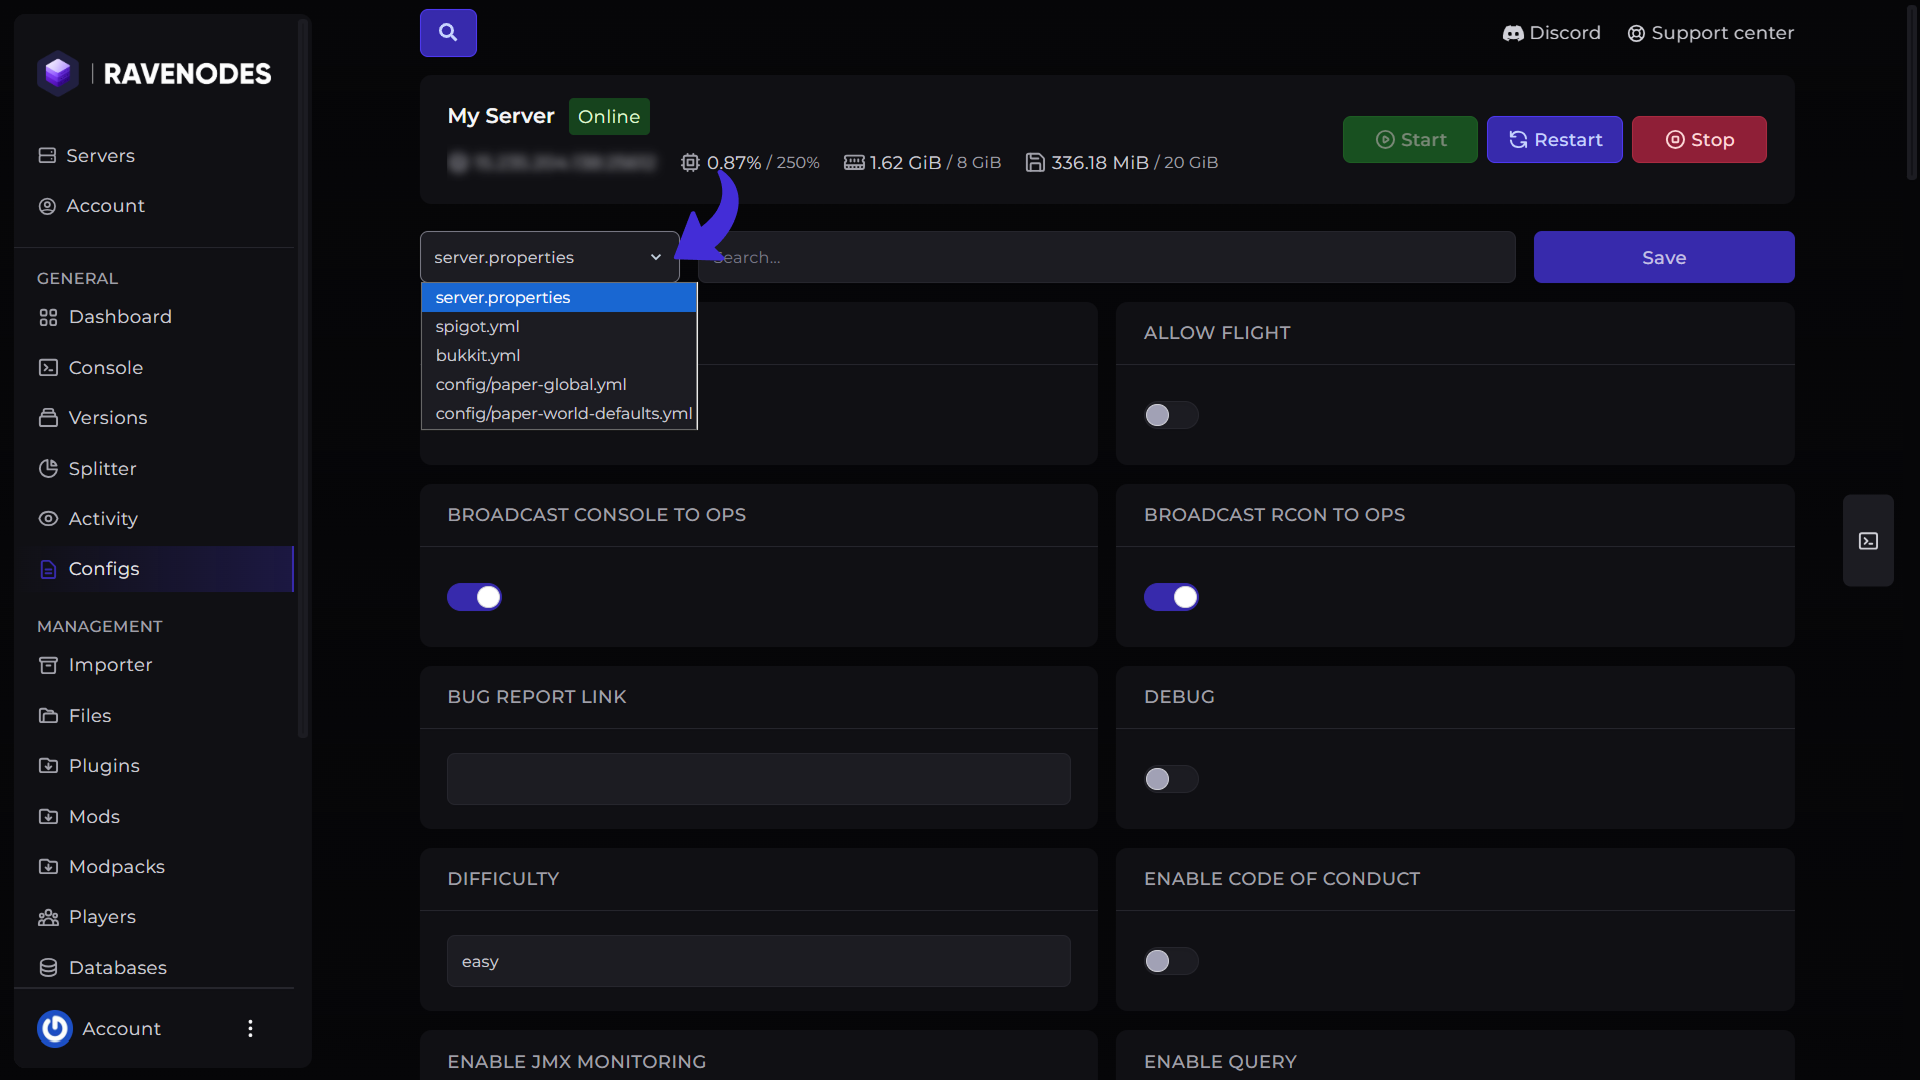Open the account three-dots menu
Image resolution: width=1920 pixels, height=1080 pixels.
pyautogui.click(x=250, y=1028)
